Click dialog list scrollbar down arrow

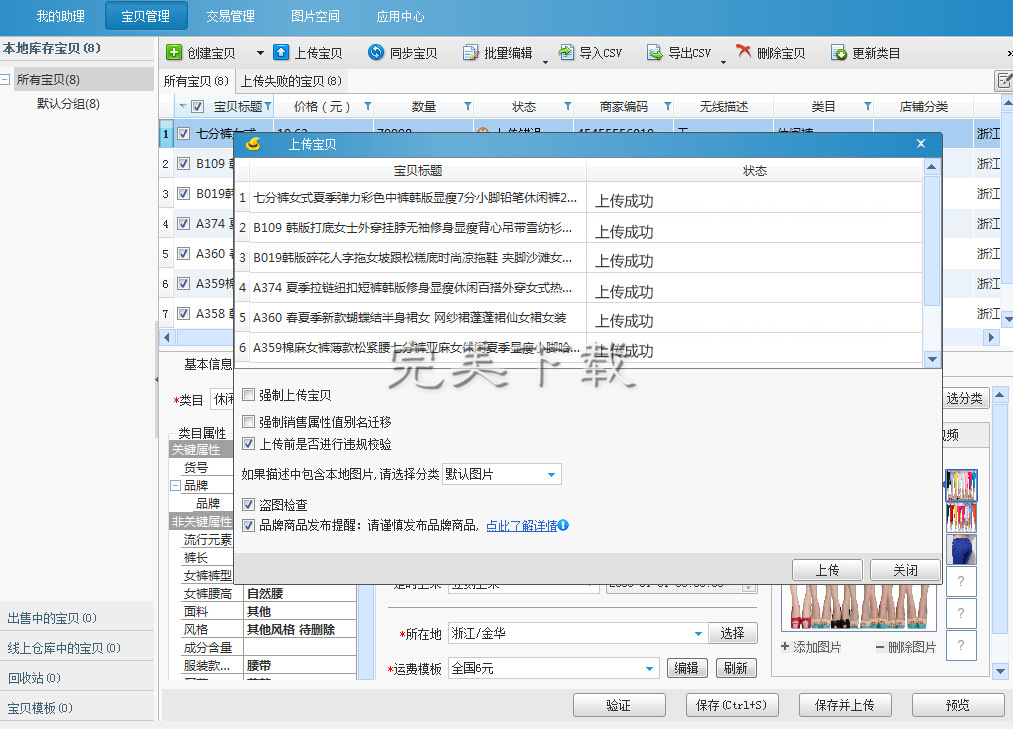click(932, 359)
